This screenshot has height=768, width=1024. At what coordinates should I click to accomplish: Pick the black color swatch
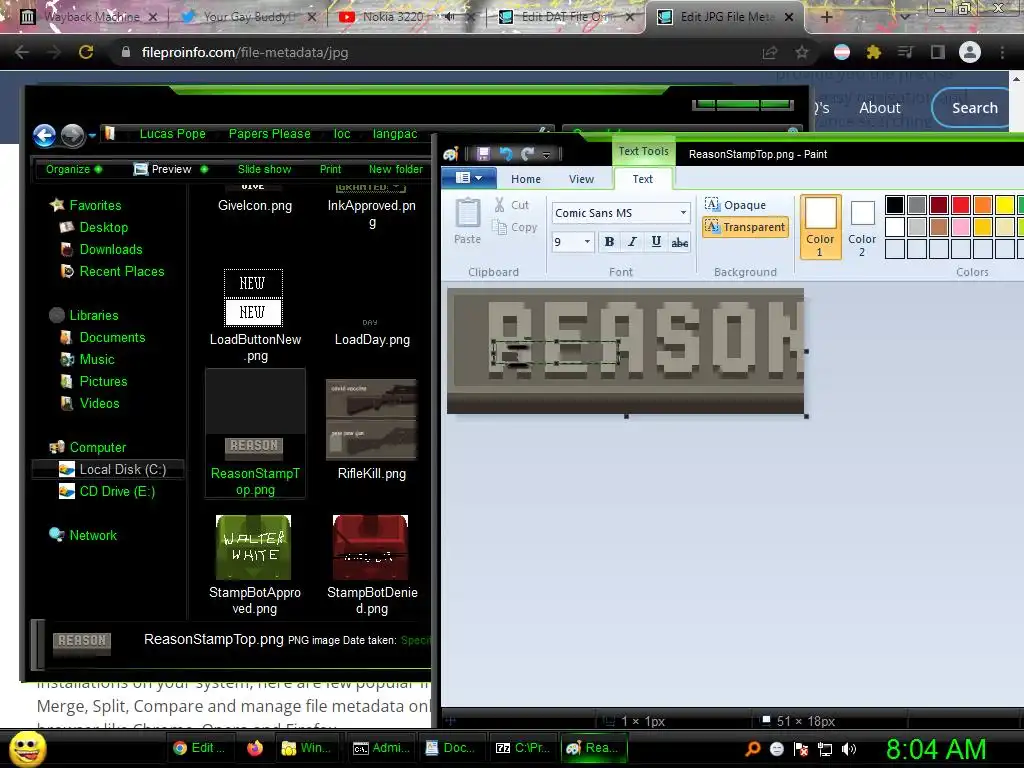click(x=895, y=205)
